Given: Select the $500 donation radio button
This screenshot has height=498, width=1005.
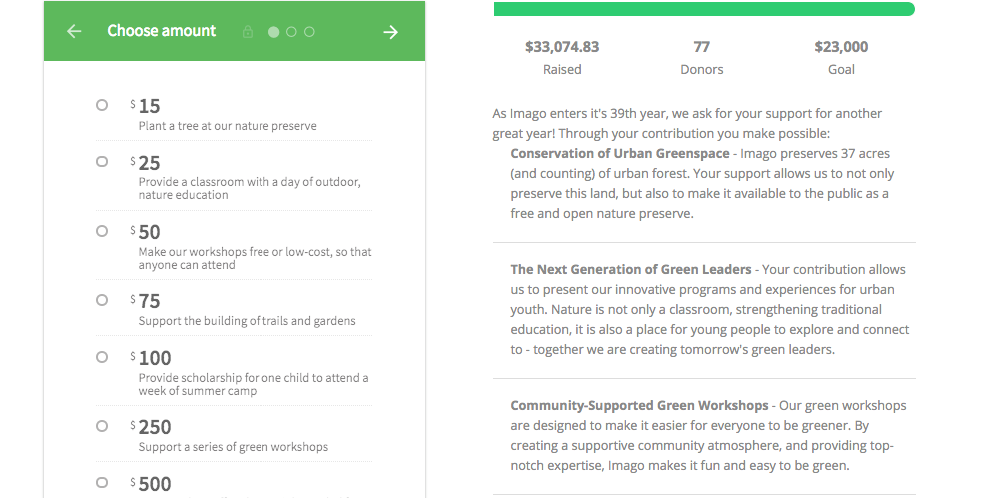Looking at the screenshot, I should coord(102,483).
